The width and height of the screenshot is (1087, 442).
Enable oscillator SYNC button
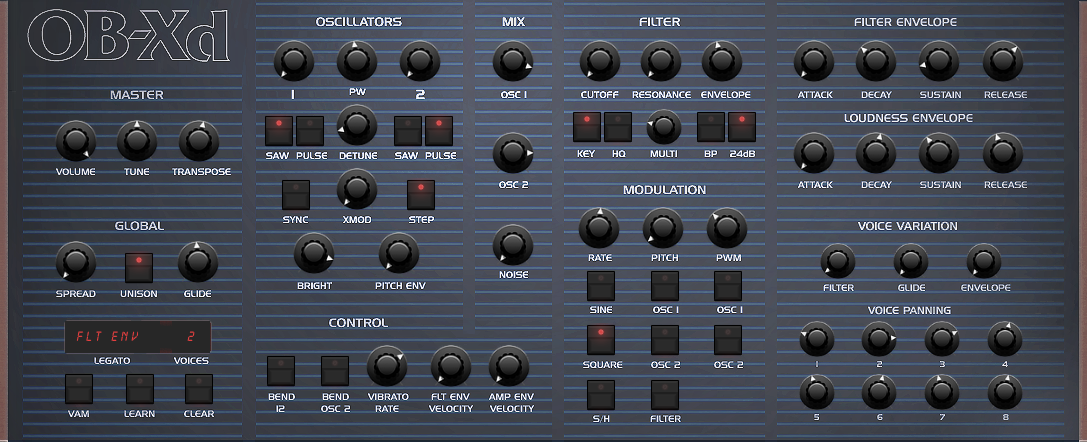(296, 195)
